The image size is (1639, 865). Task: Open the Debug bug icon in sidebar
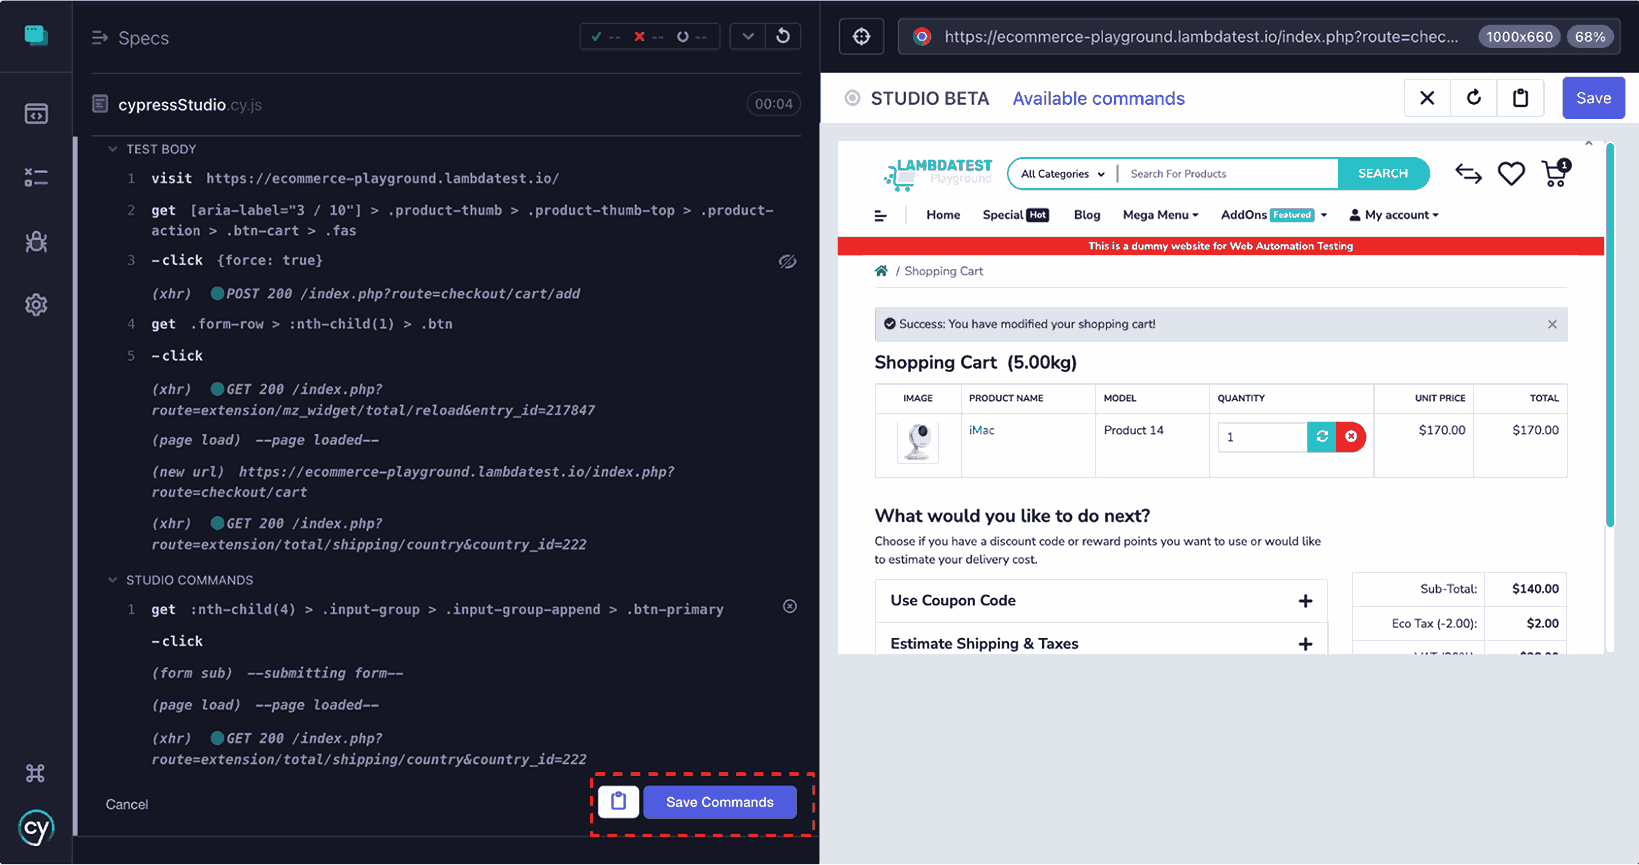point(36,241)
